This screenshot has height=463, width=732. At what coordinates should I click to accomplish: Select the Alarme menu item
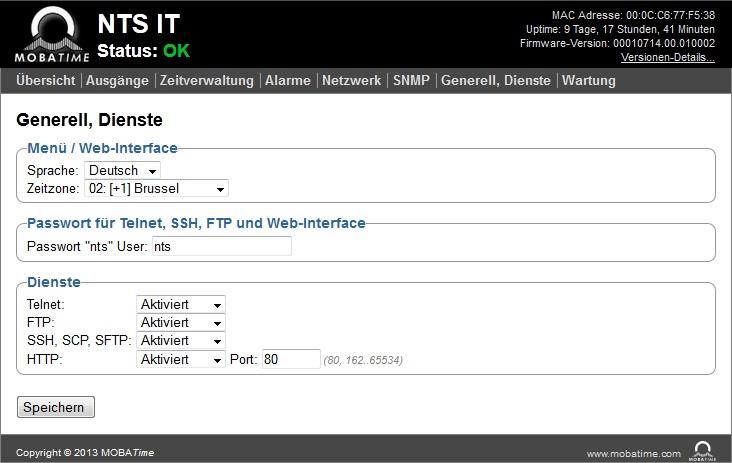point(288,80)
